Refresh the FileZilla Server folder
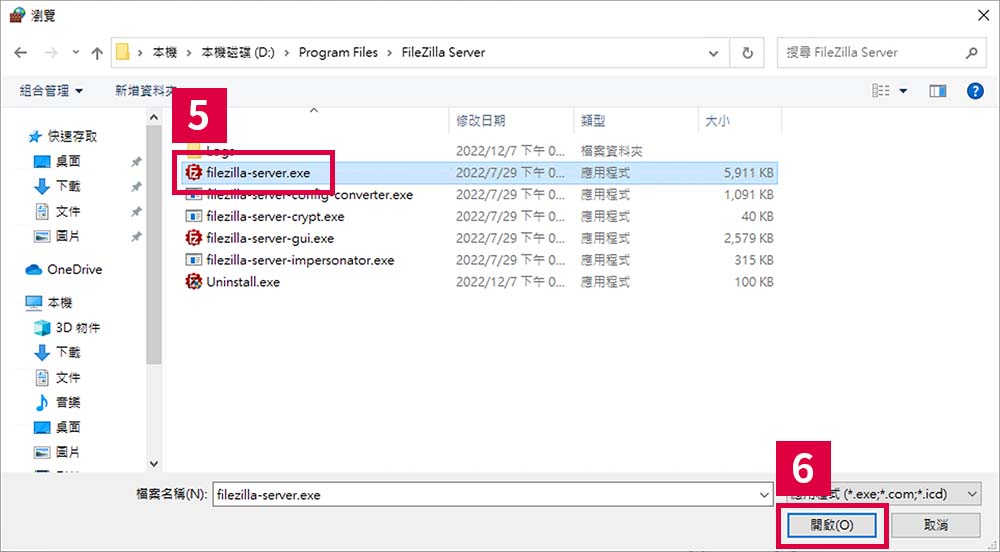This screenshot has height=552, width=1000. [747, 53]
